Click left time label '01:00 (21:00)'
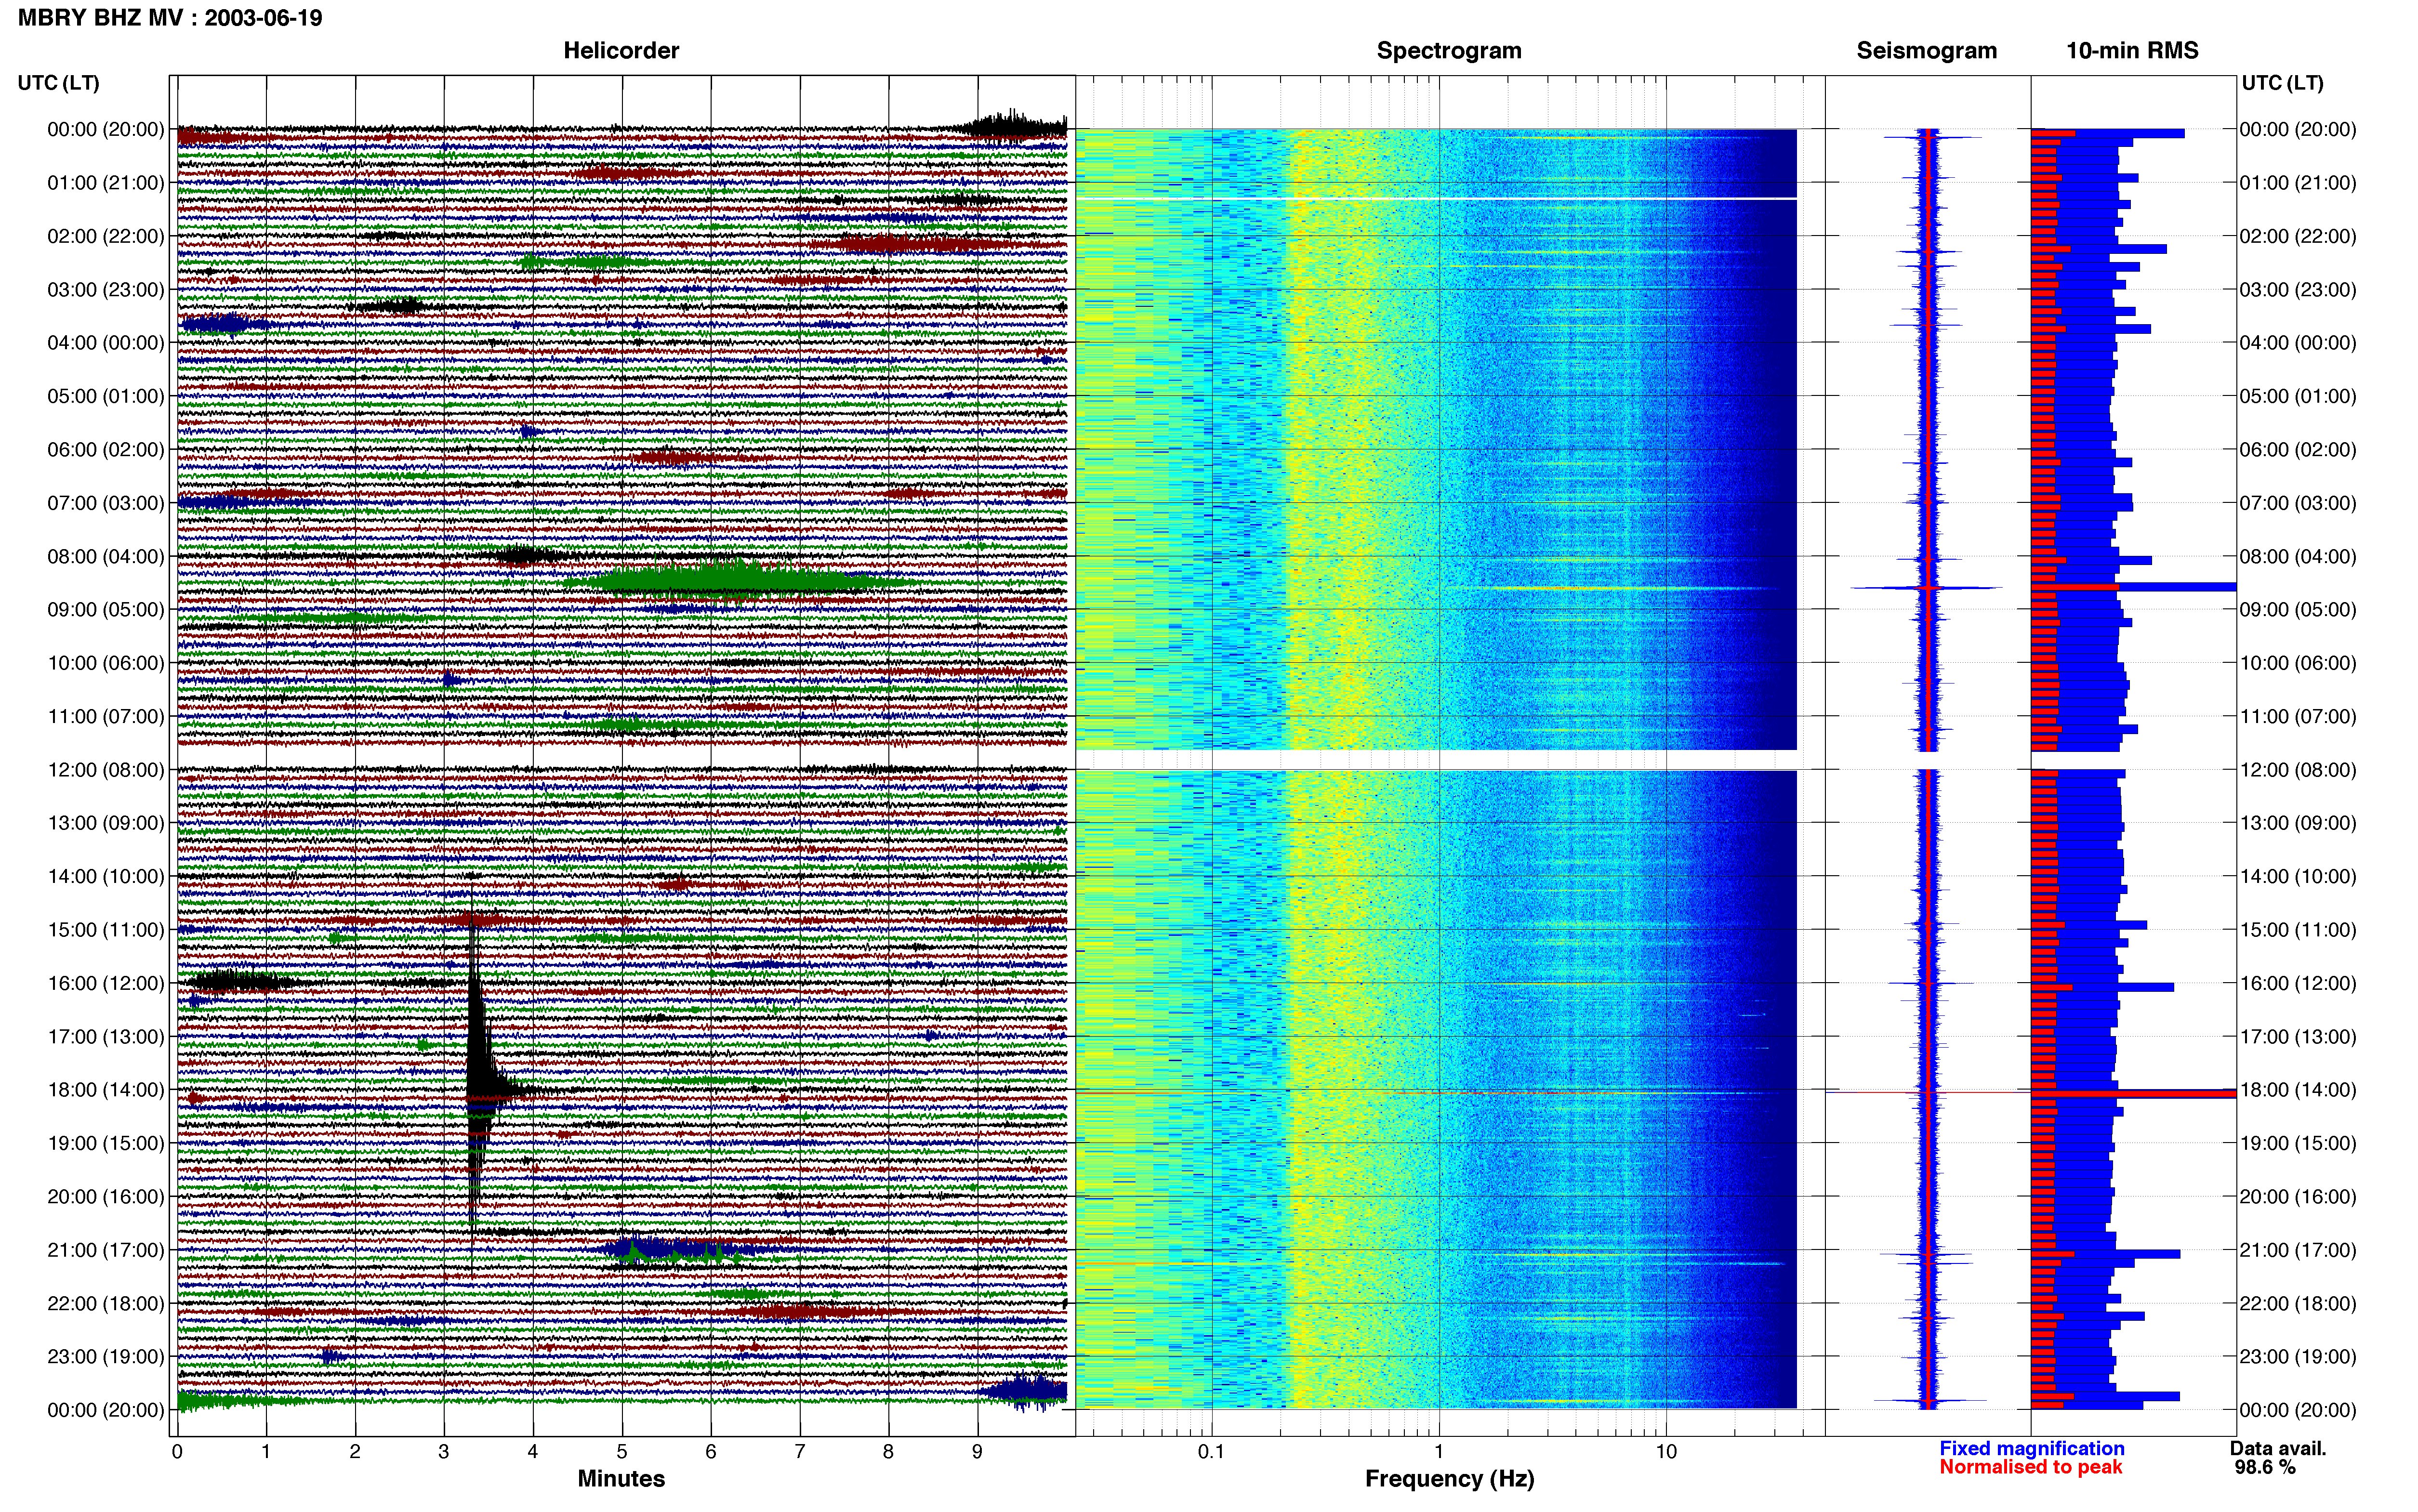The image size is (2418, 1512). pos(106,183)
